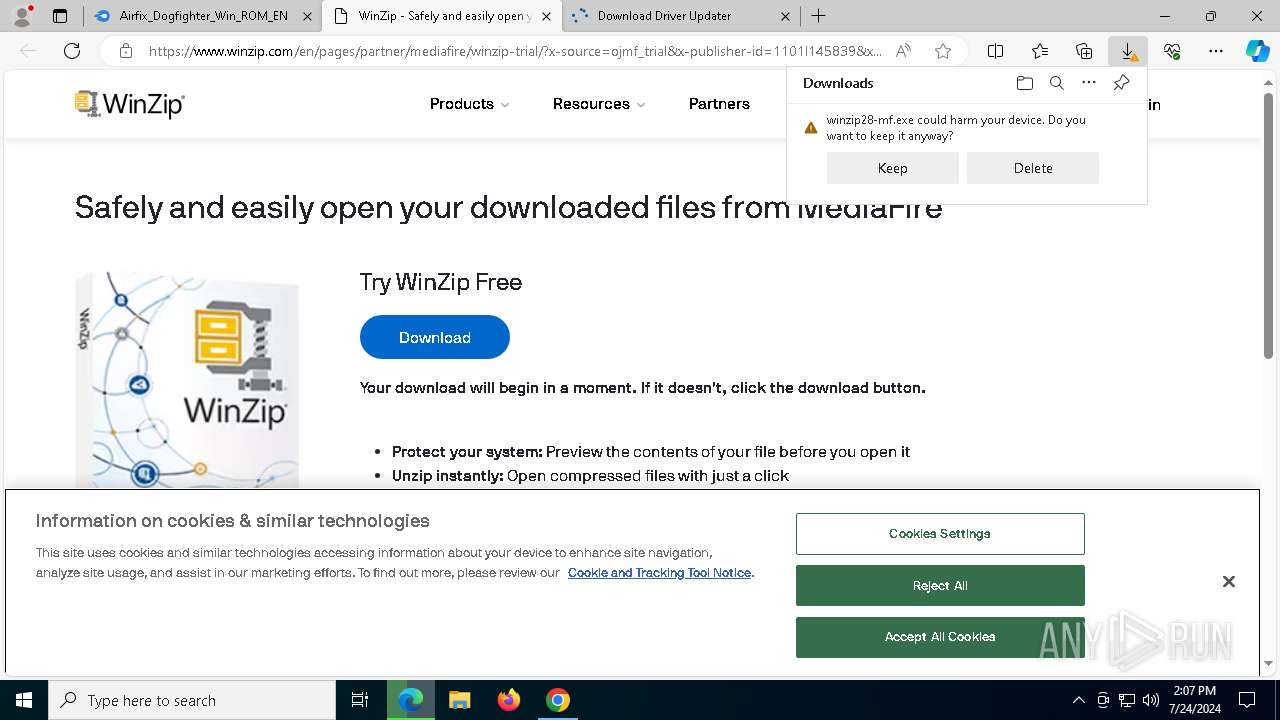Search downloads with the magnifier icon
This screenshot has width=1280, height=720.
(1056, 83)
